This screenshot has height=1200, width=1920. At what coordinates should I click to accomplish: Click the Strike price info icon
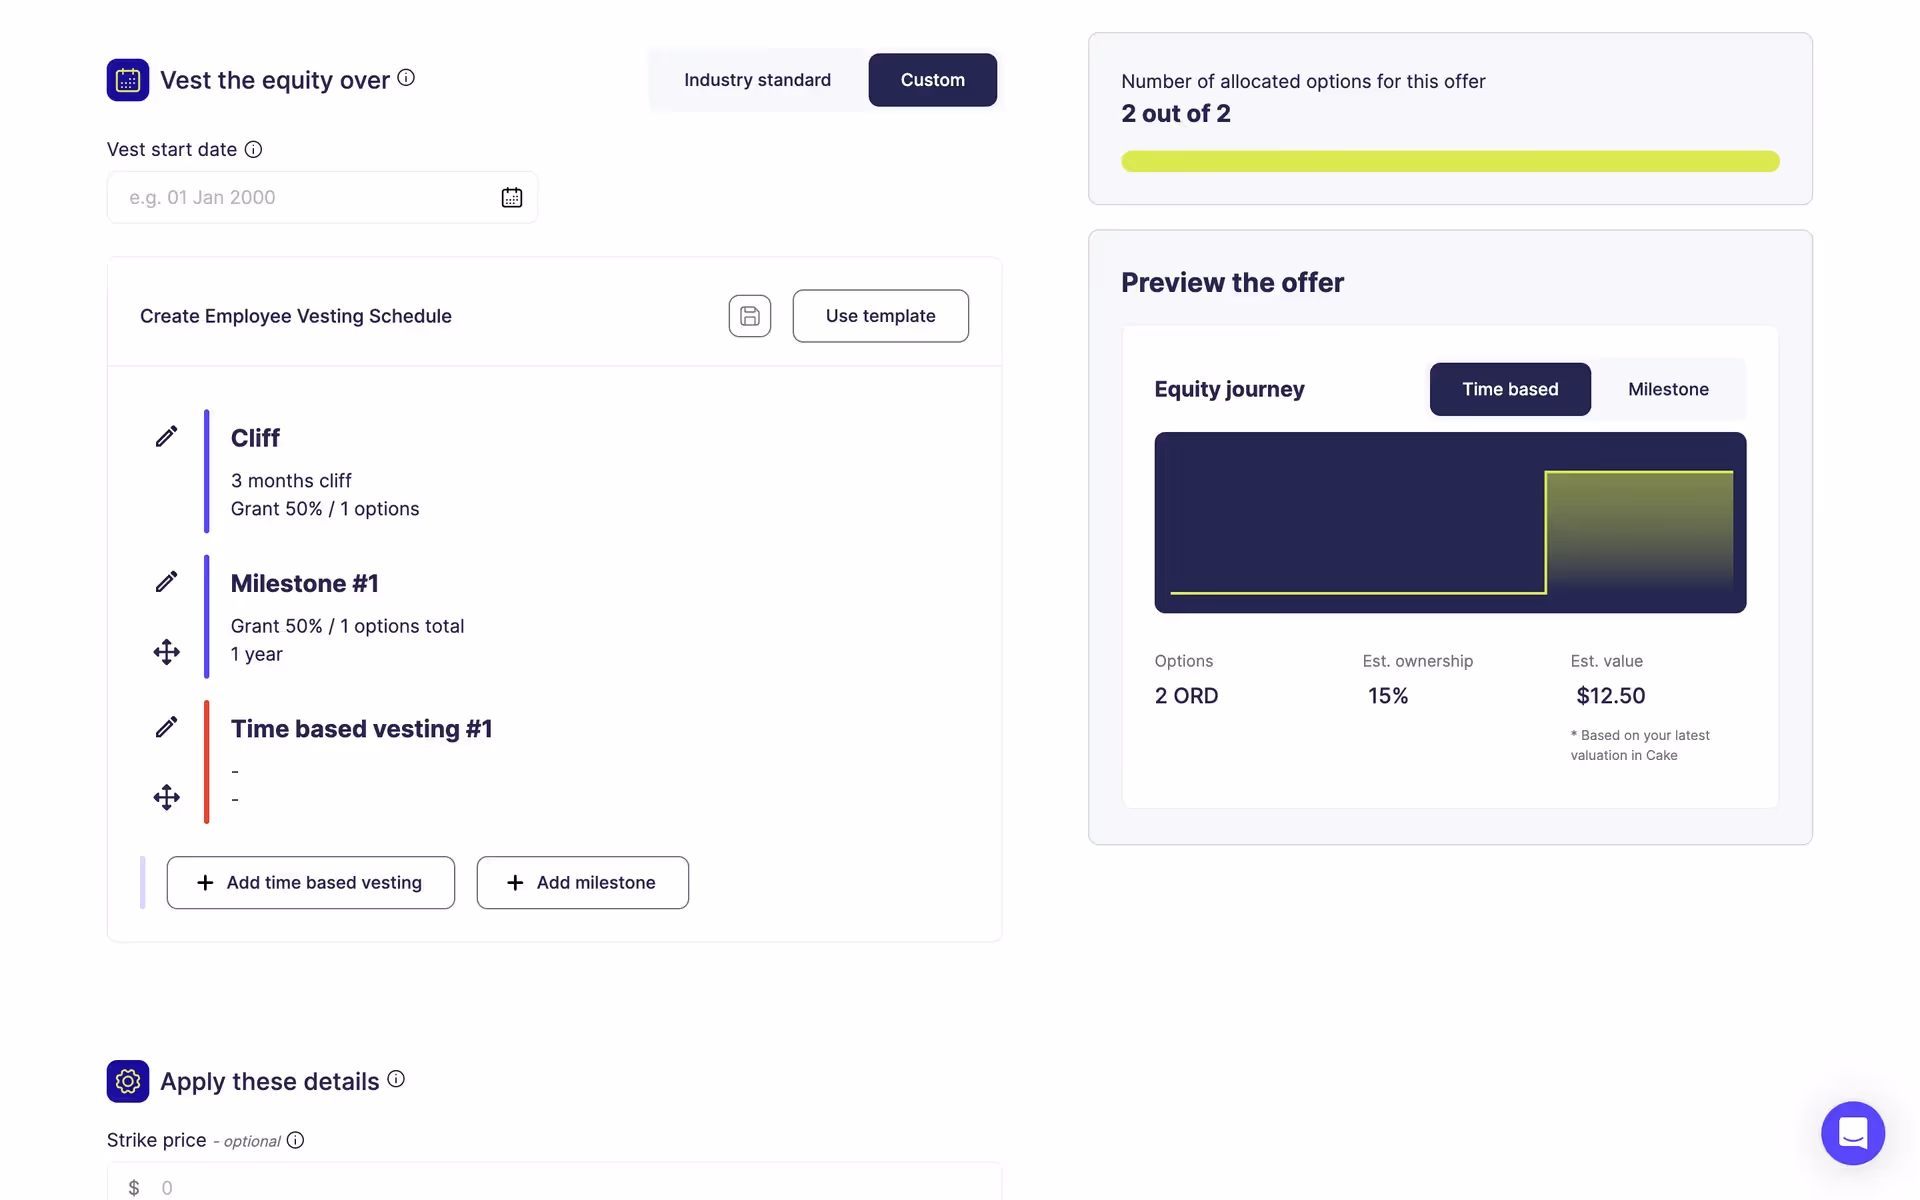(x=295, y=1140)
